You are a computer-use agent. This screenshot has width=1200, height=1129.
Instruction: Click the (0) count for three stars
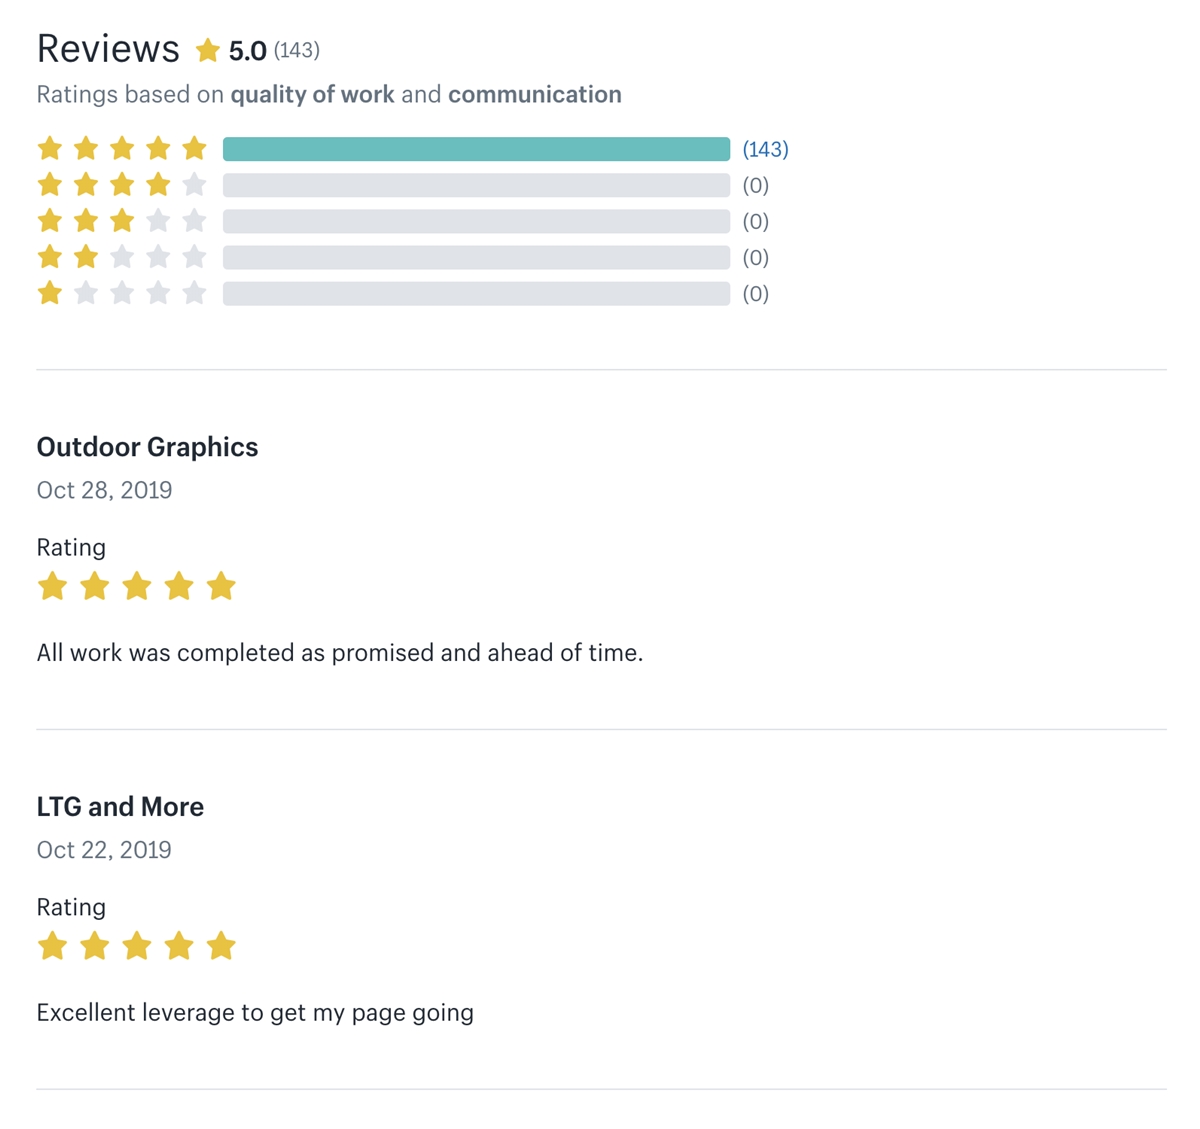tap(755, 221)
